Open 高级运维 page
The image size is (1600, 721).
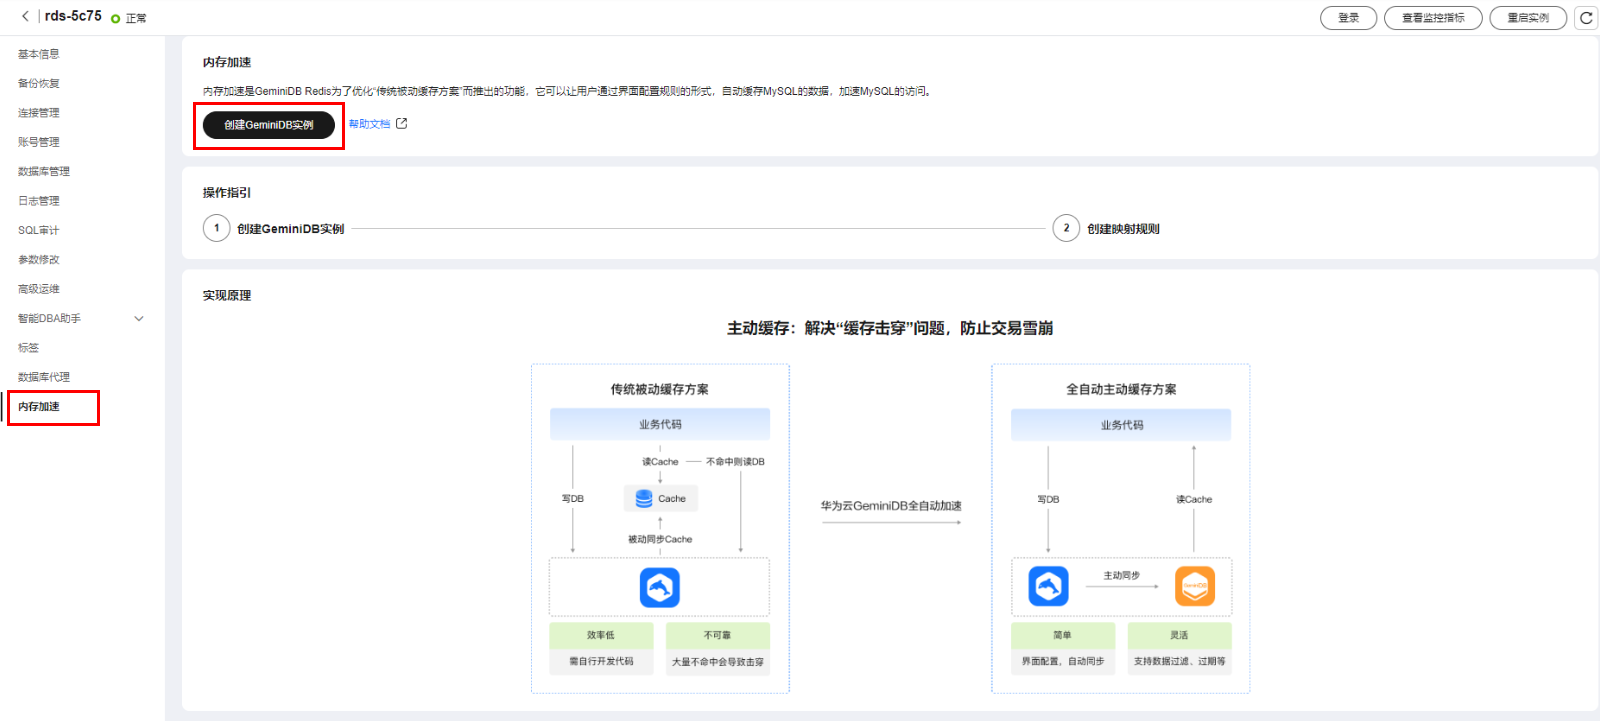coord(39,289)
